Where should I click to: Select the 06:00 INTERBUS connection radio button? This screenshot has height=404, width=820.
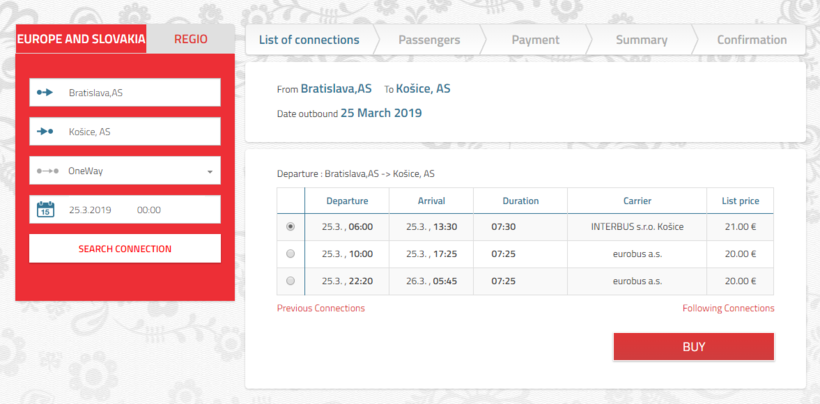(290, 227)
